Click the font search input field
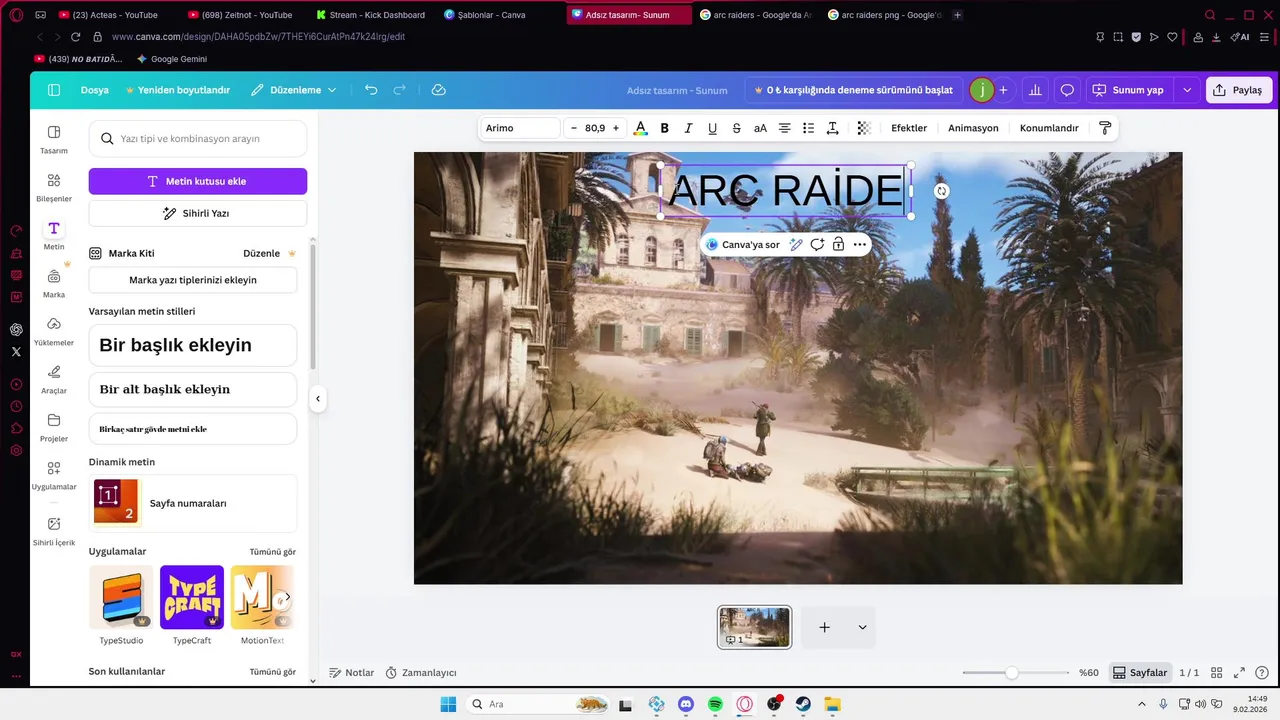Viewport: 1280px width, 720px height. [198, 139]
